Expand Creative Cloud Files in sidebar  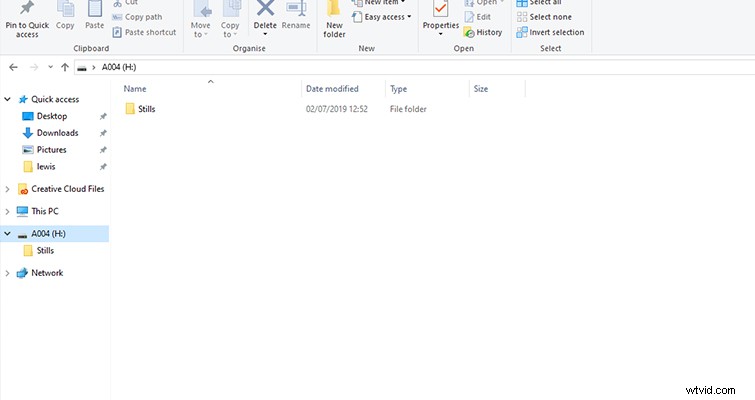pos(9,189)
